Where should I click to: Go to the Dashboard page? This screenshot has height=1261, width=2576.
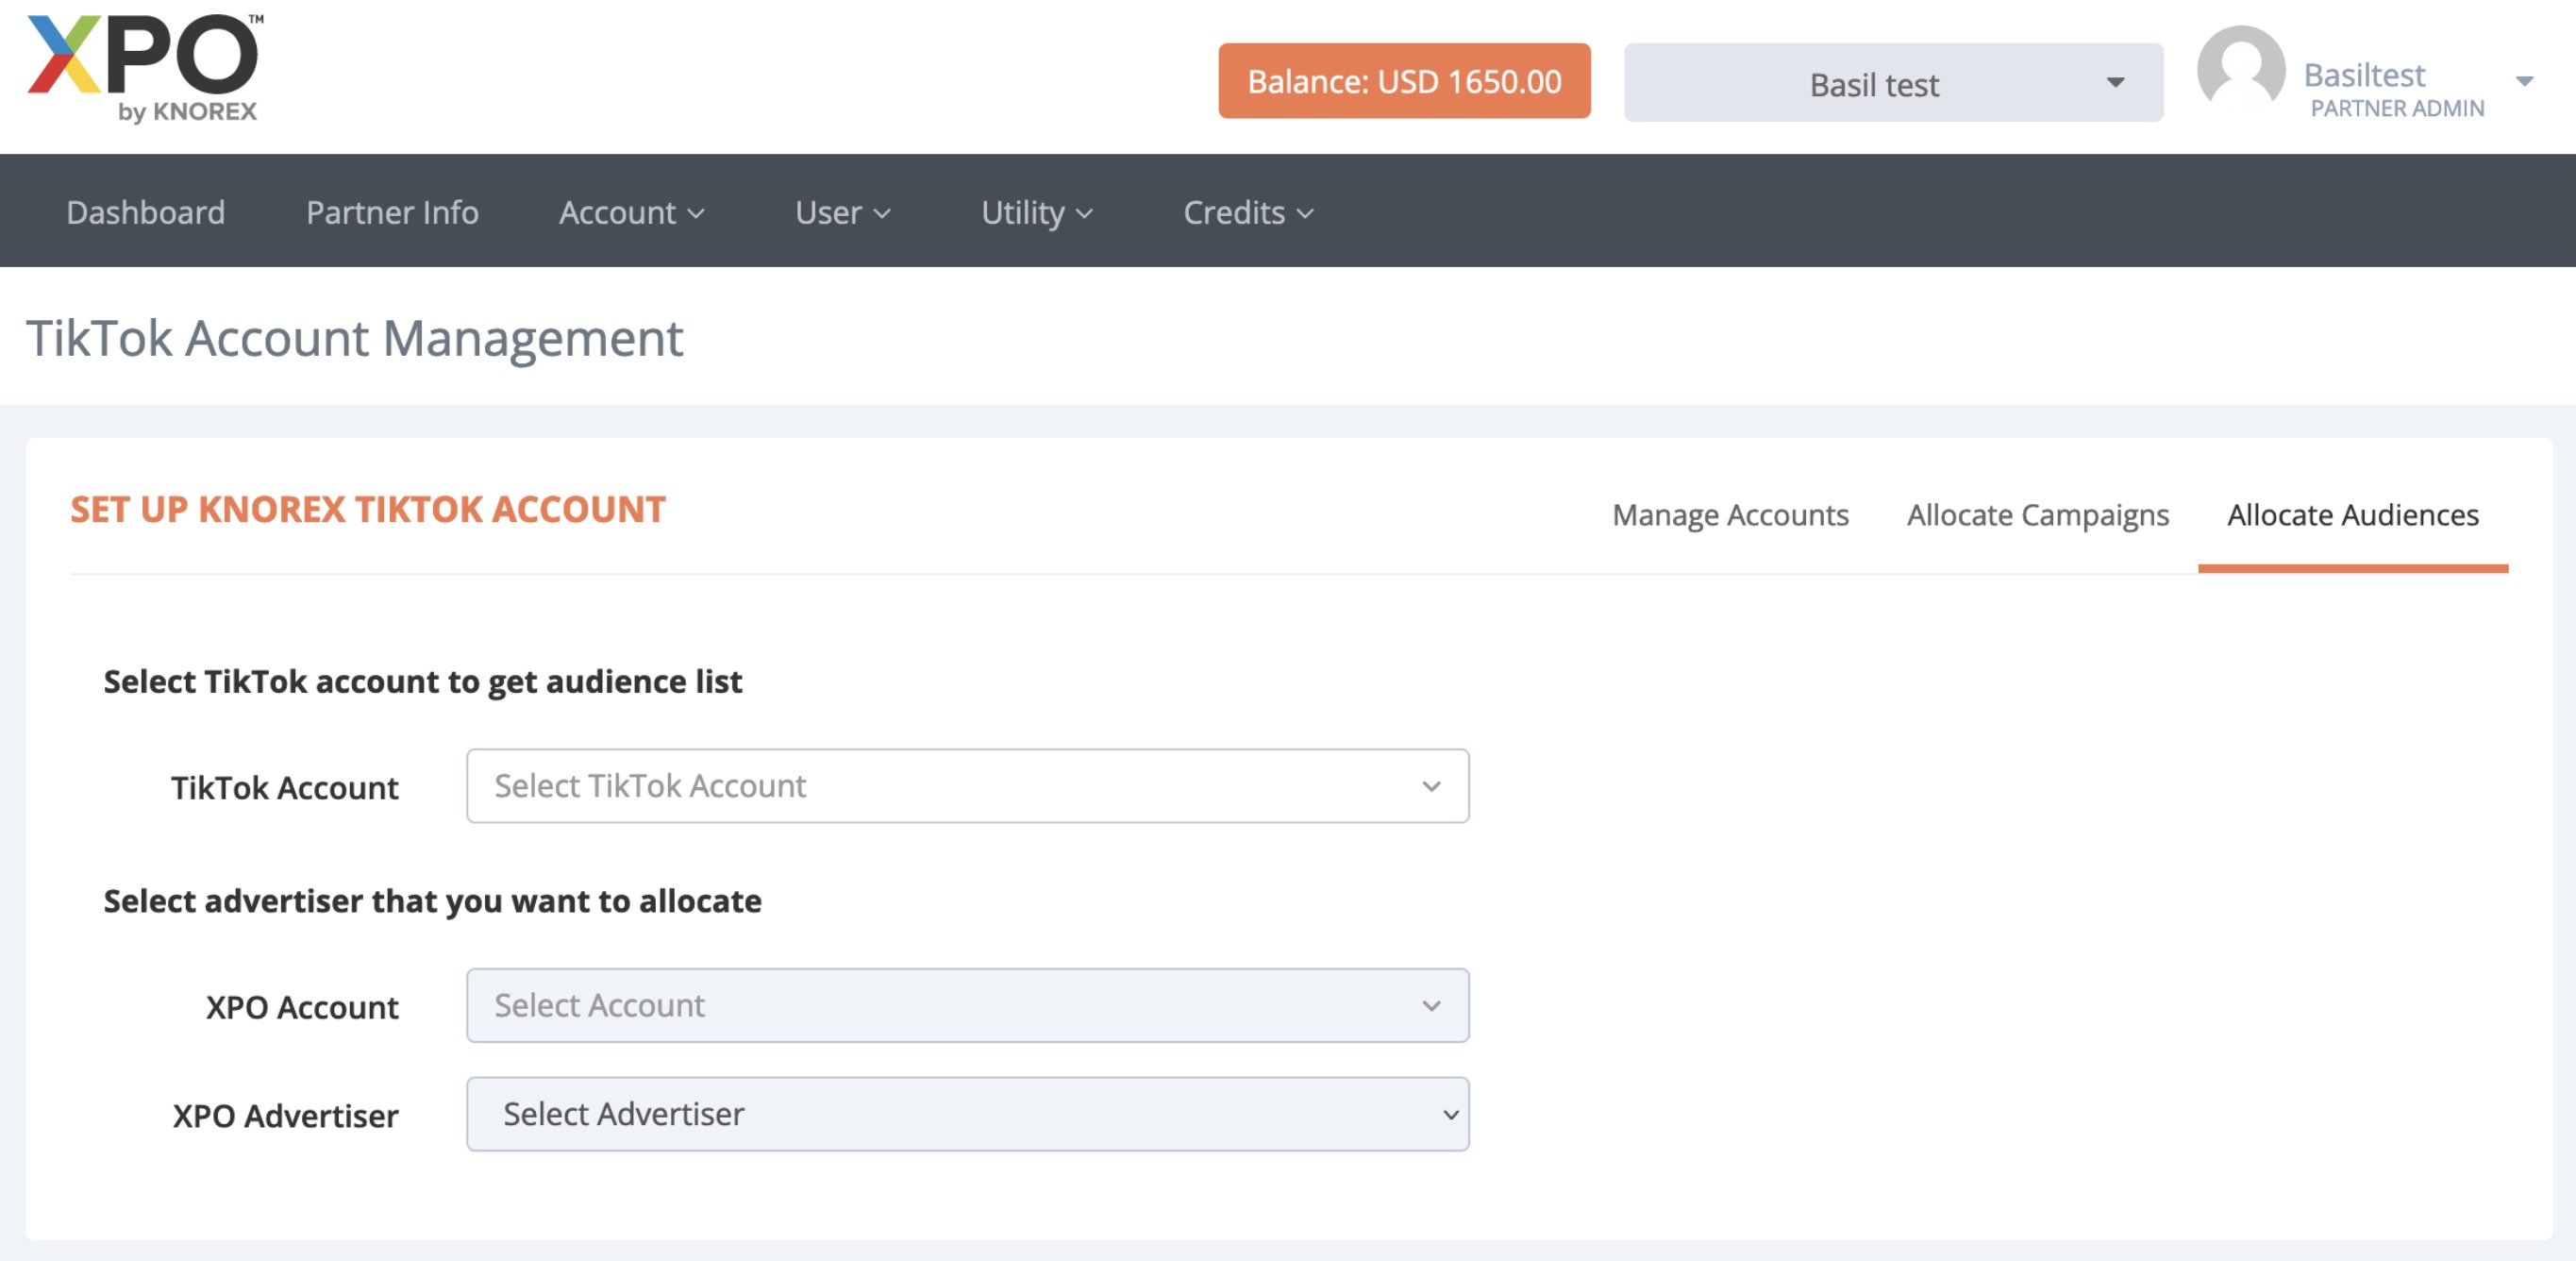click(x=146, y=213)
